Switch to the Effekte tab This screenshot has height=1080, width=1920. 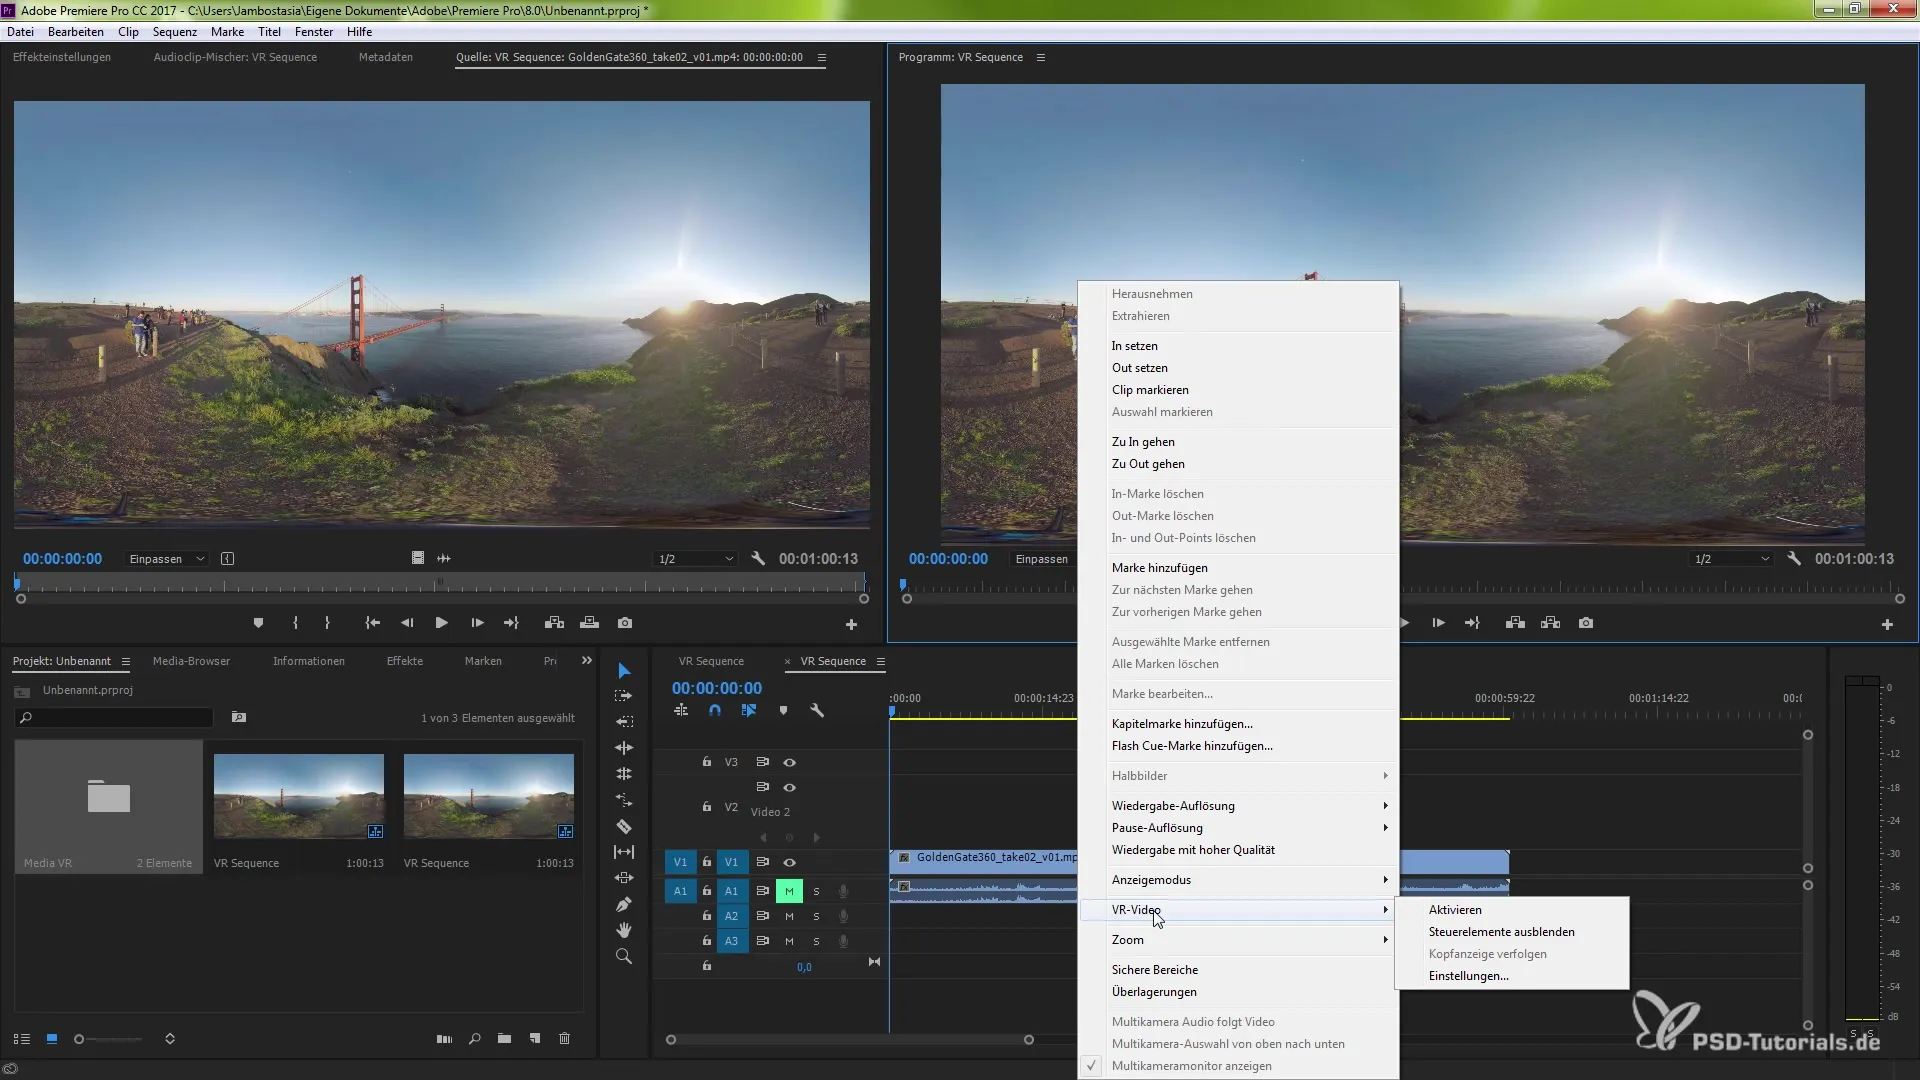[405, 661]
